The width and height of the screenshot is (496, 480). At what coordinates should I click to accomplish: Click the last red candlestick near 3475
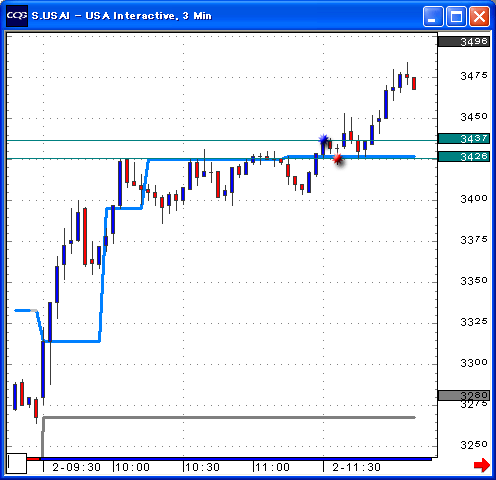pos(414,83)
